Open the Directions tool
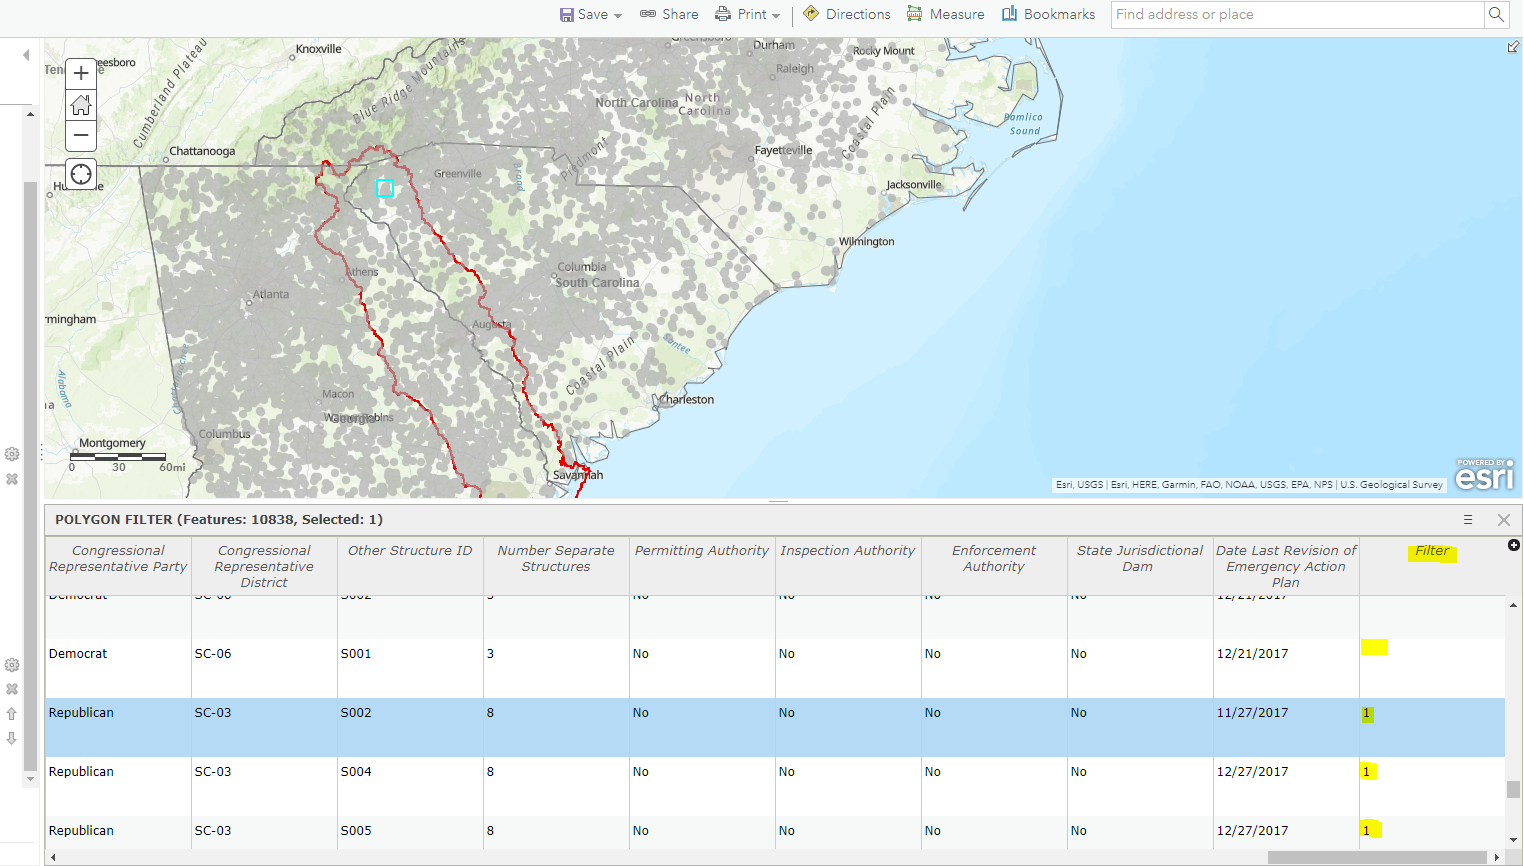Viewport: 1524px width, 866px height. click(x=846, y=14)
